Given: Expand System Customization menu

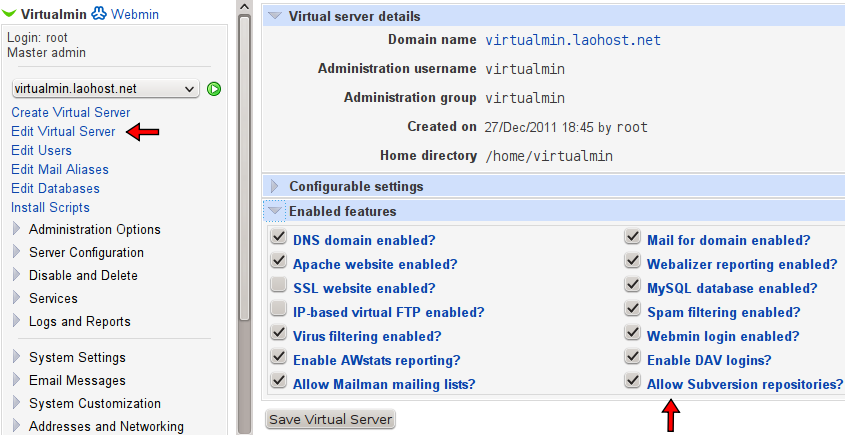Looking at the screenshot, I should click(94, 403).
